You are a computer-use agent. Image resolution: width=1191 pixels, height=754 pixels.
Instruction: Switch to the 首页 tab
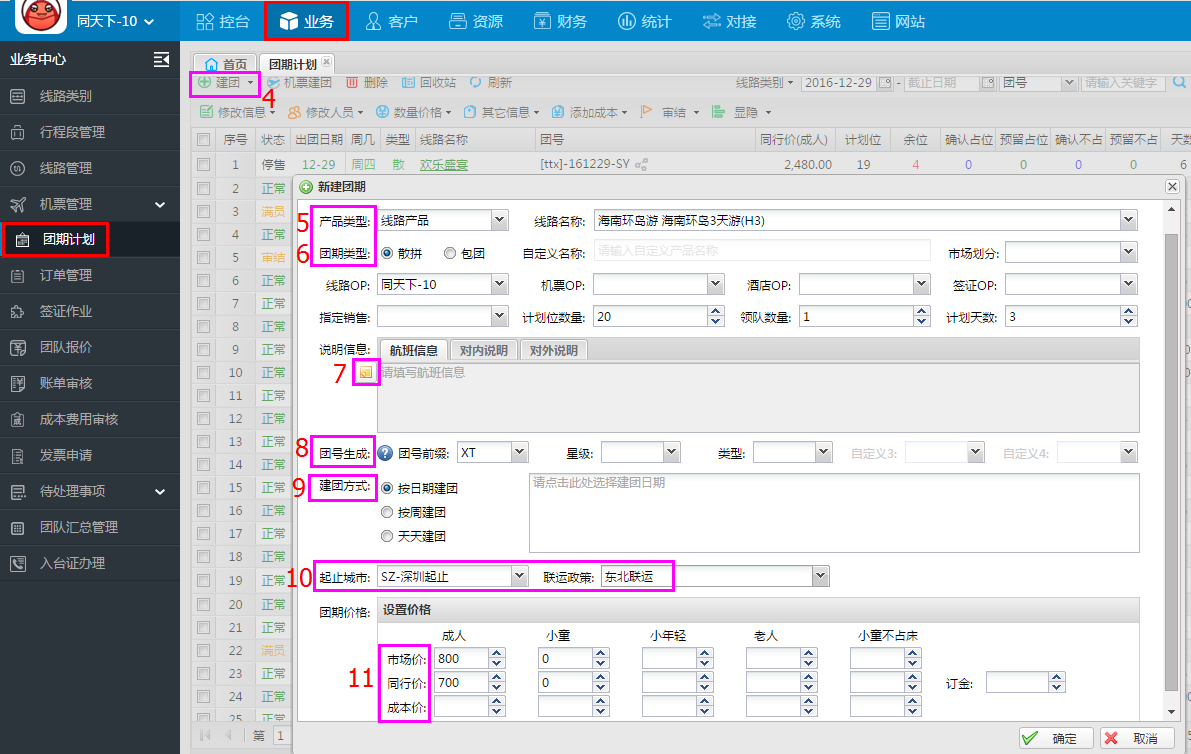(226, 65)
